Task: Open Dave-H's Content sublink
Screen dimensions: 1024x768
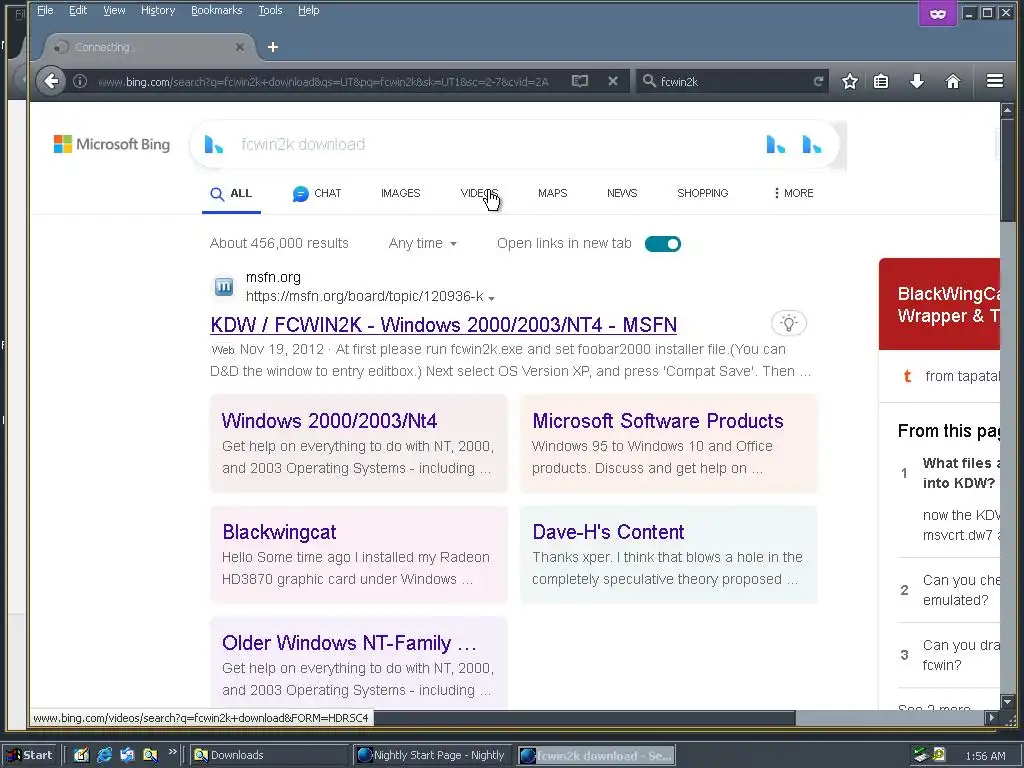Action: (608, 532)
